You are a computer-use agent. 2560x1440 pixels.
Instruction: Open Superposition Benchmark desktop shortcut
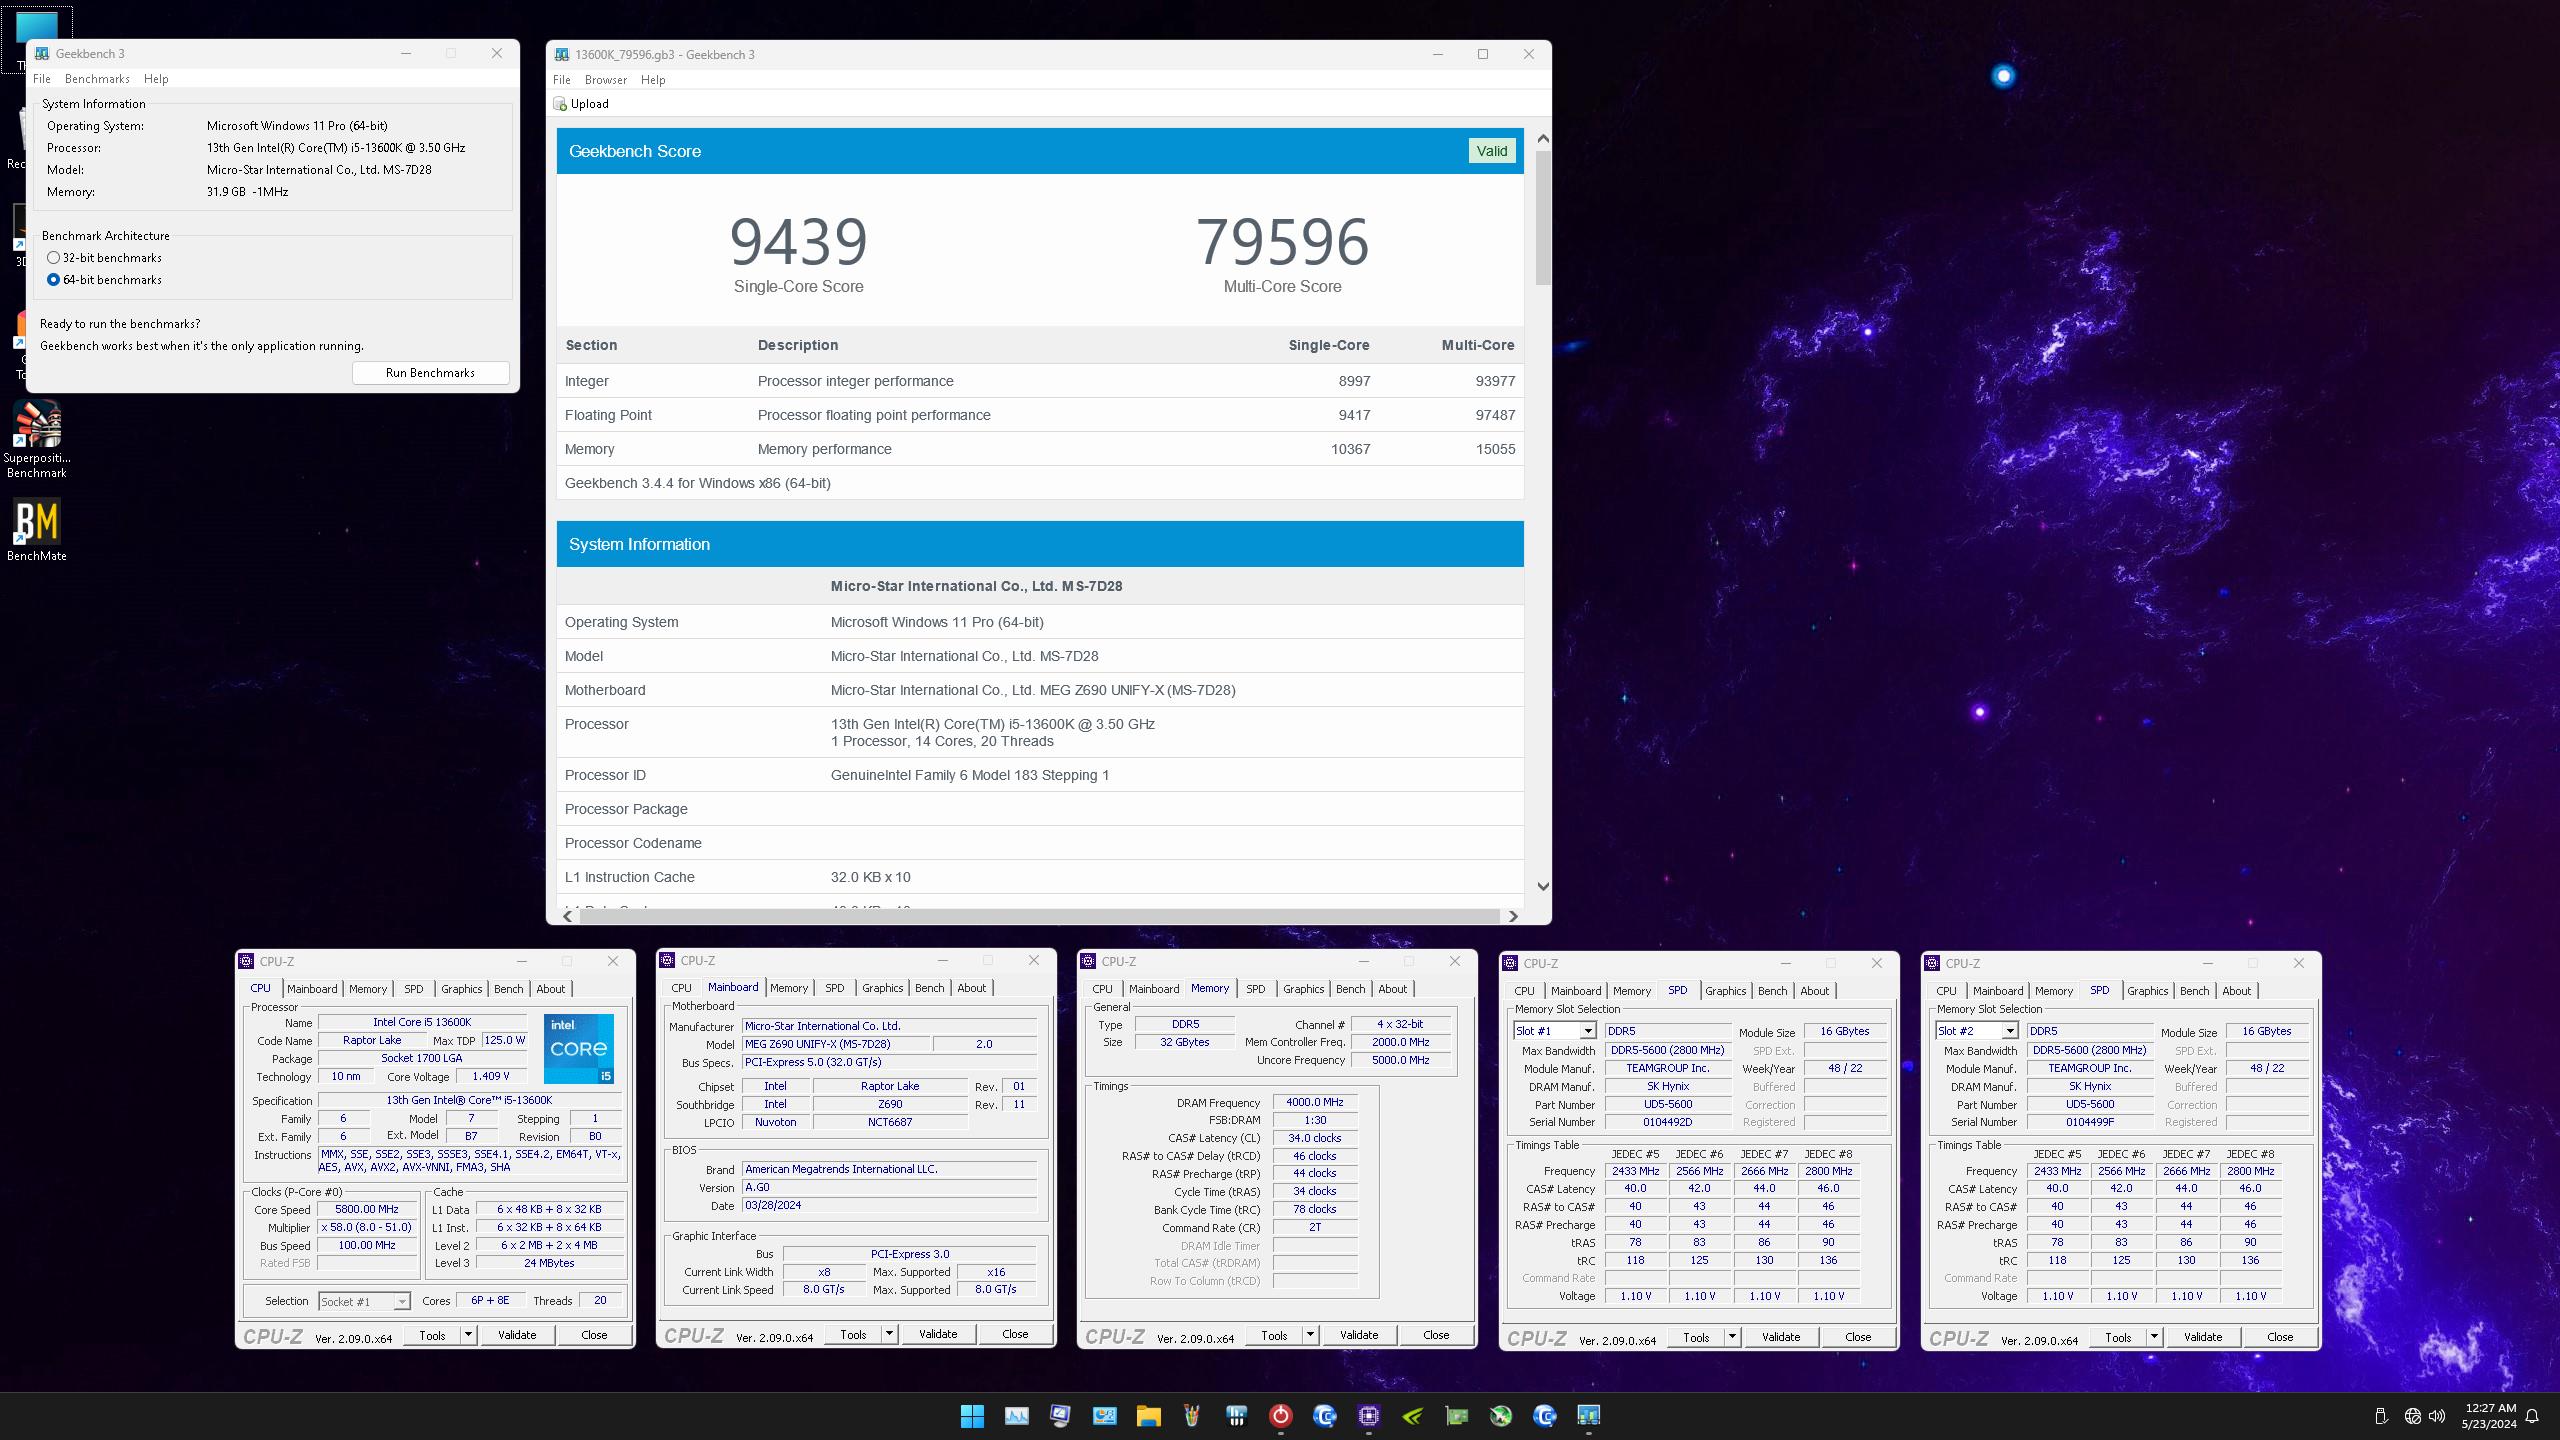pos(37,440)
